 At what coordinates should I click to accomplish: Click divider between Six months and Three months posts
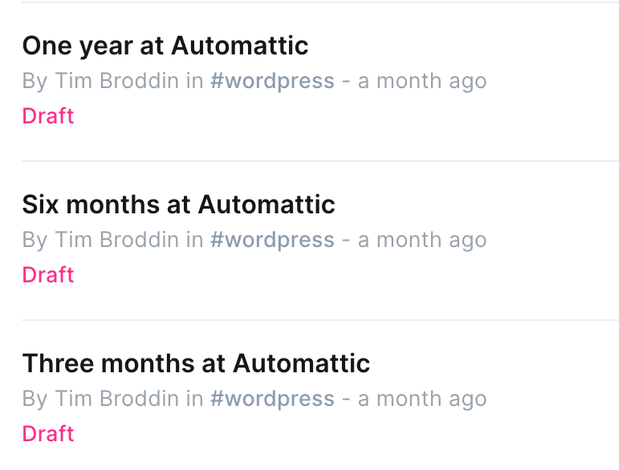coord(320,320)
